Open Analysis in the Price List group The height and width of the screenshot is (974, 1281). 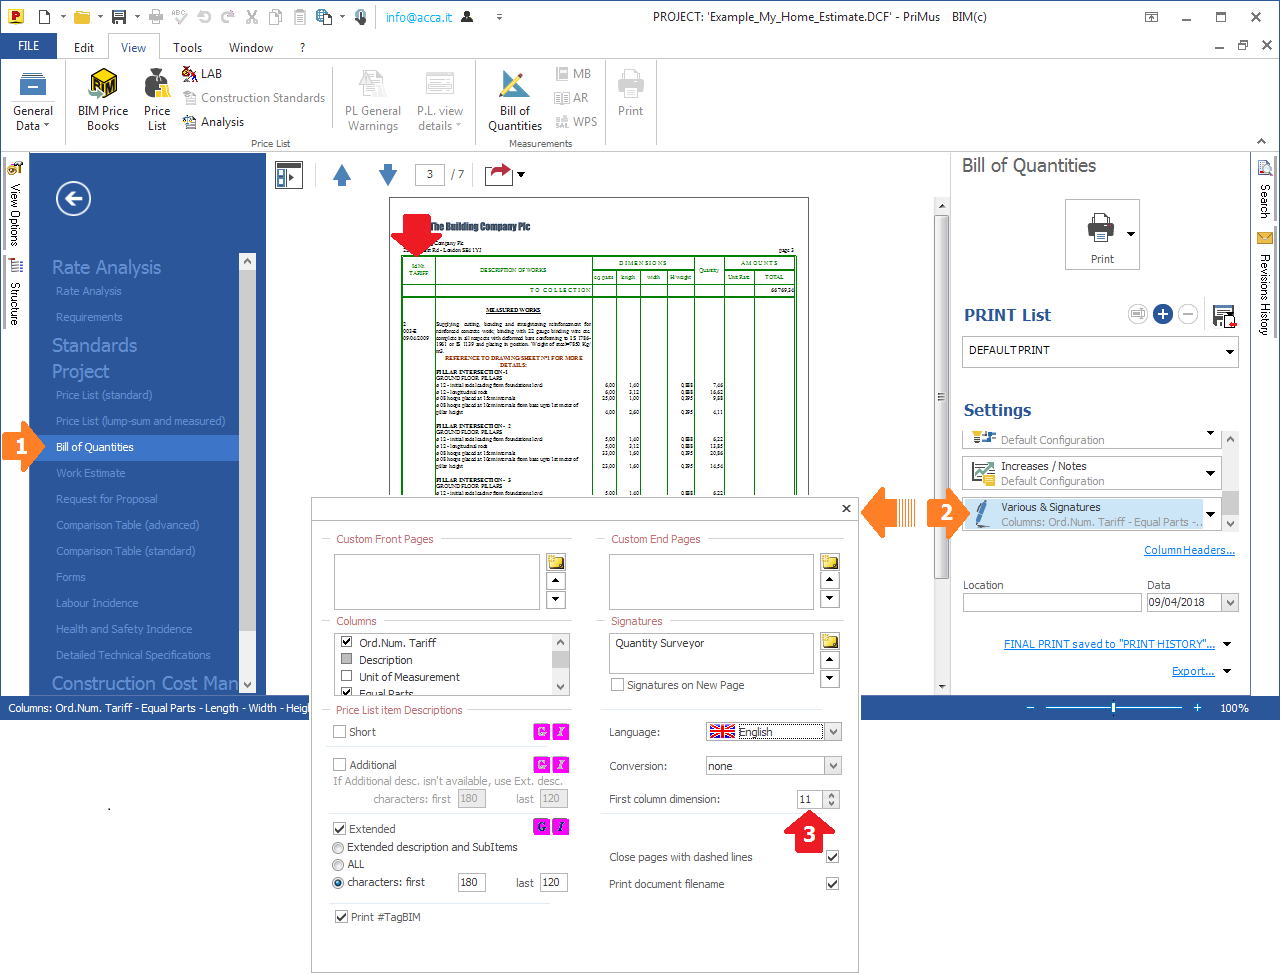tap(213, 122)
